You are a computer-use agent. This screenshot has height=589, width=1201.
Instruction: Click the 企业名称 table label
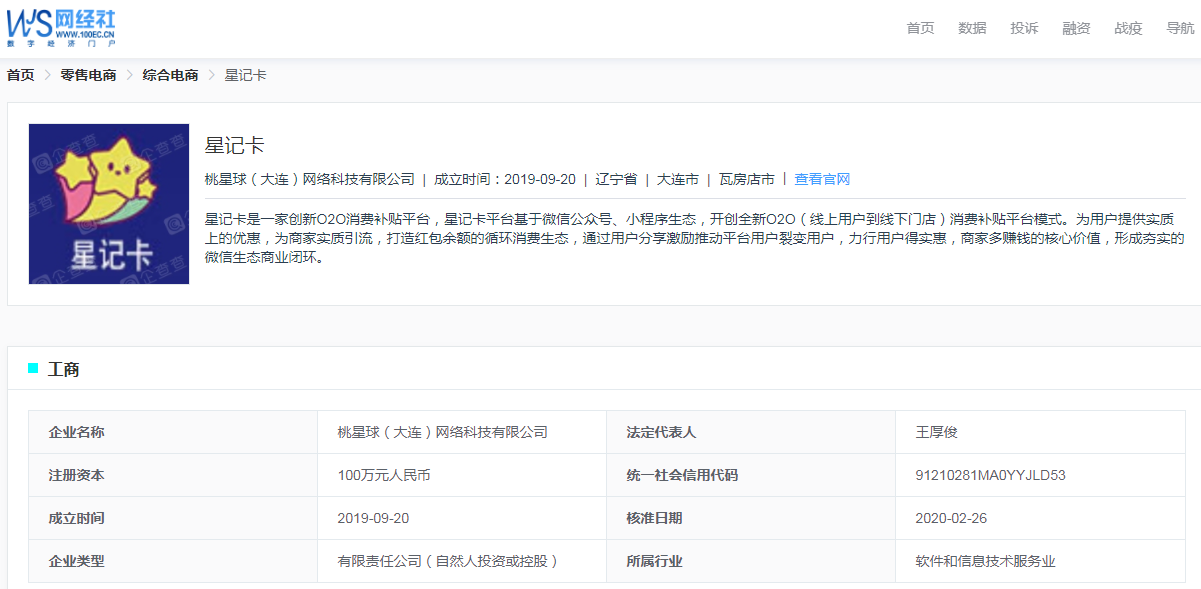tap(76, 432)
